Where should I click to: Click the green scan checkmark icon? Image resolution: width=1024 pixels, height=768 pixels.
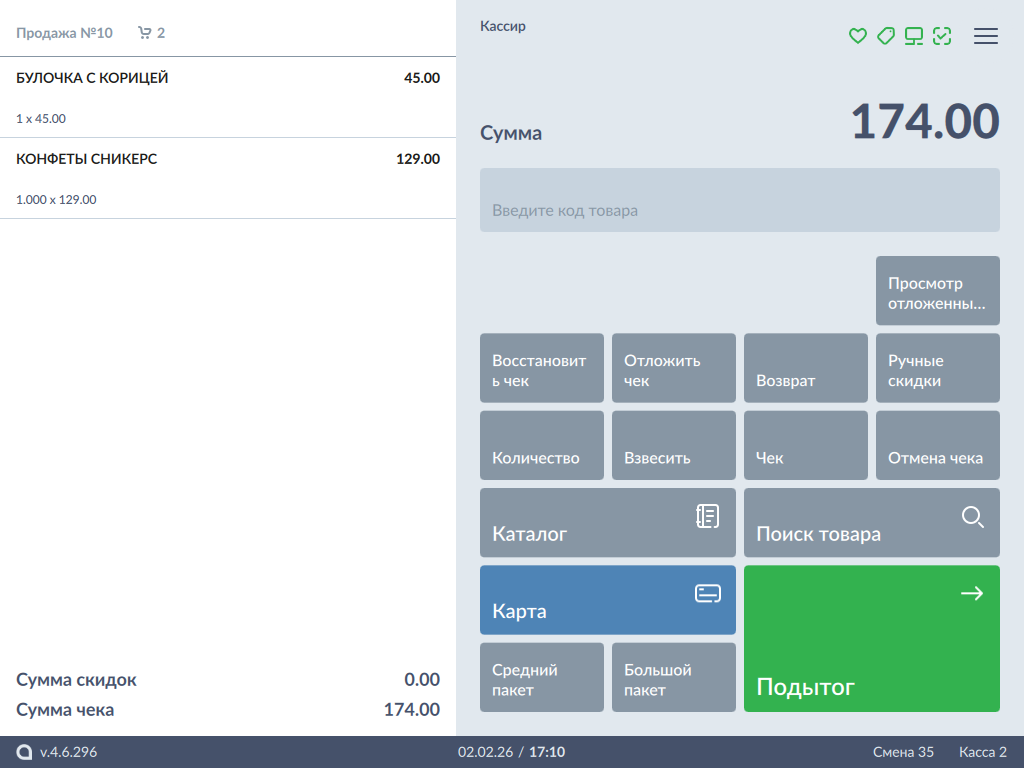pos(941,36)
